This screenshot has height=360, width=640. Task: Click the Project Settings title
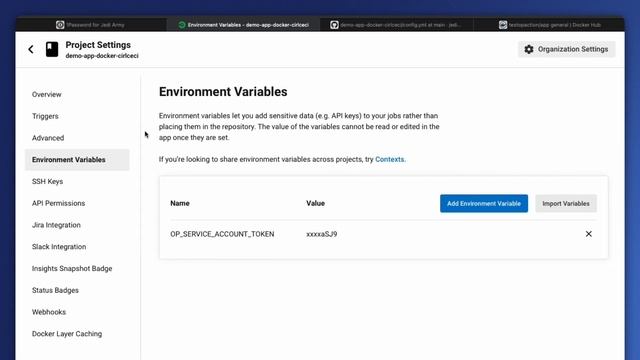pos(98,45)
